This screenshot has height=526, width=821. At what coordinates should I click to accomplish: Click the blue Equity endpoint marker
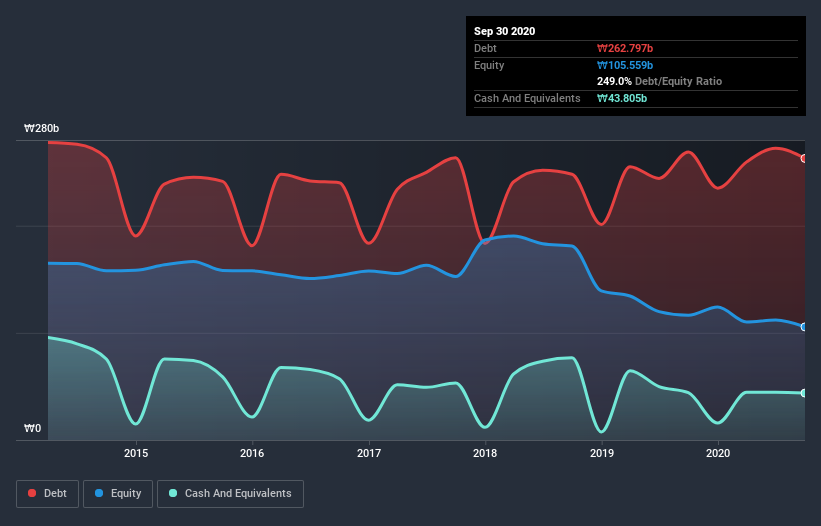coord(804,327)
